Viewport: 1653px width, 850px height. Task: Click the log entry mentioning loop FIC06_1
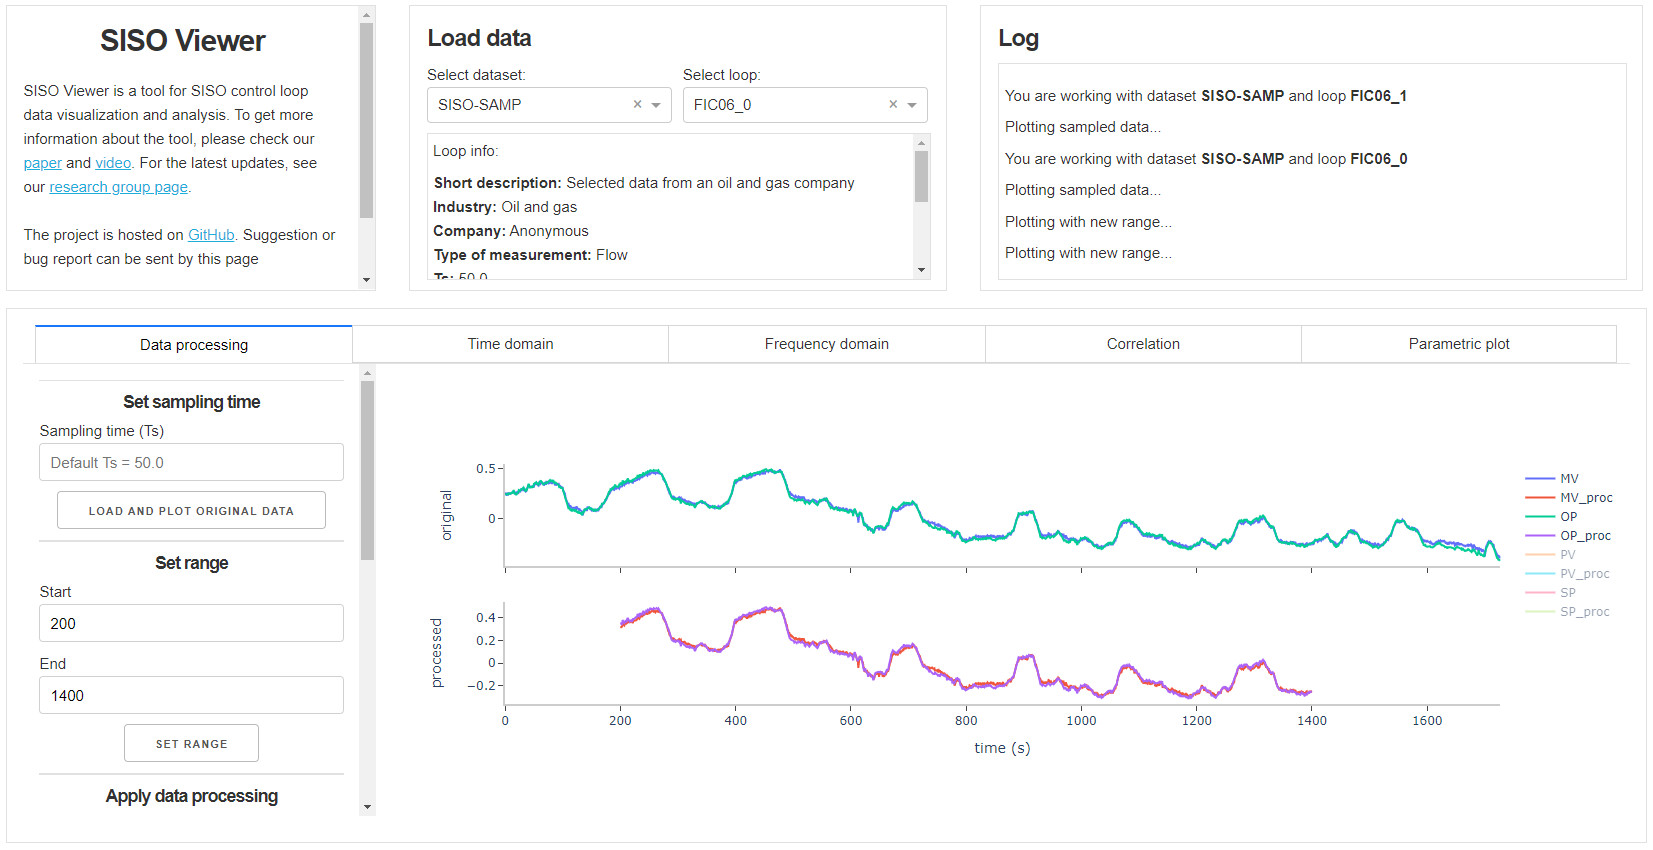pos(1206,96)
